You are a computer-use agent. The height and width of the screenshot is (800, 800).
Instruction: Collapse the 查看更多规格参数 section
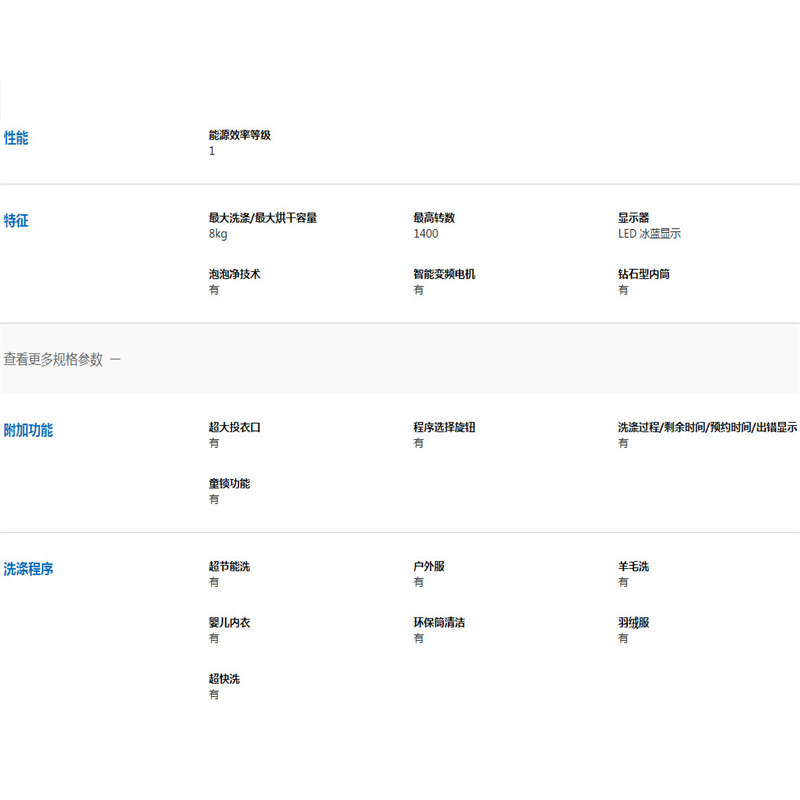[62, 359]
